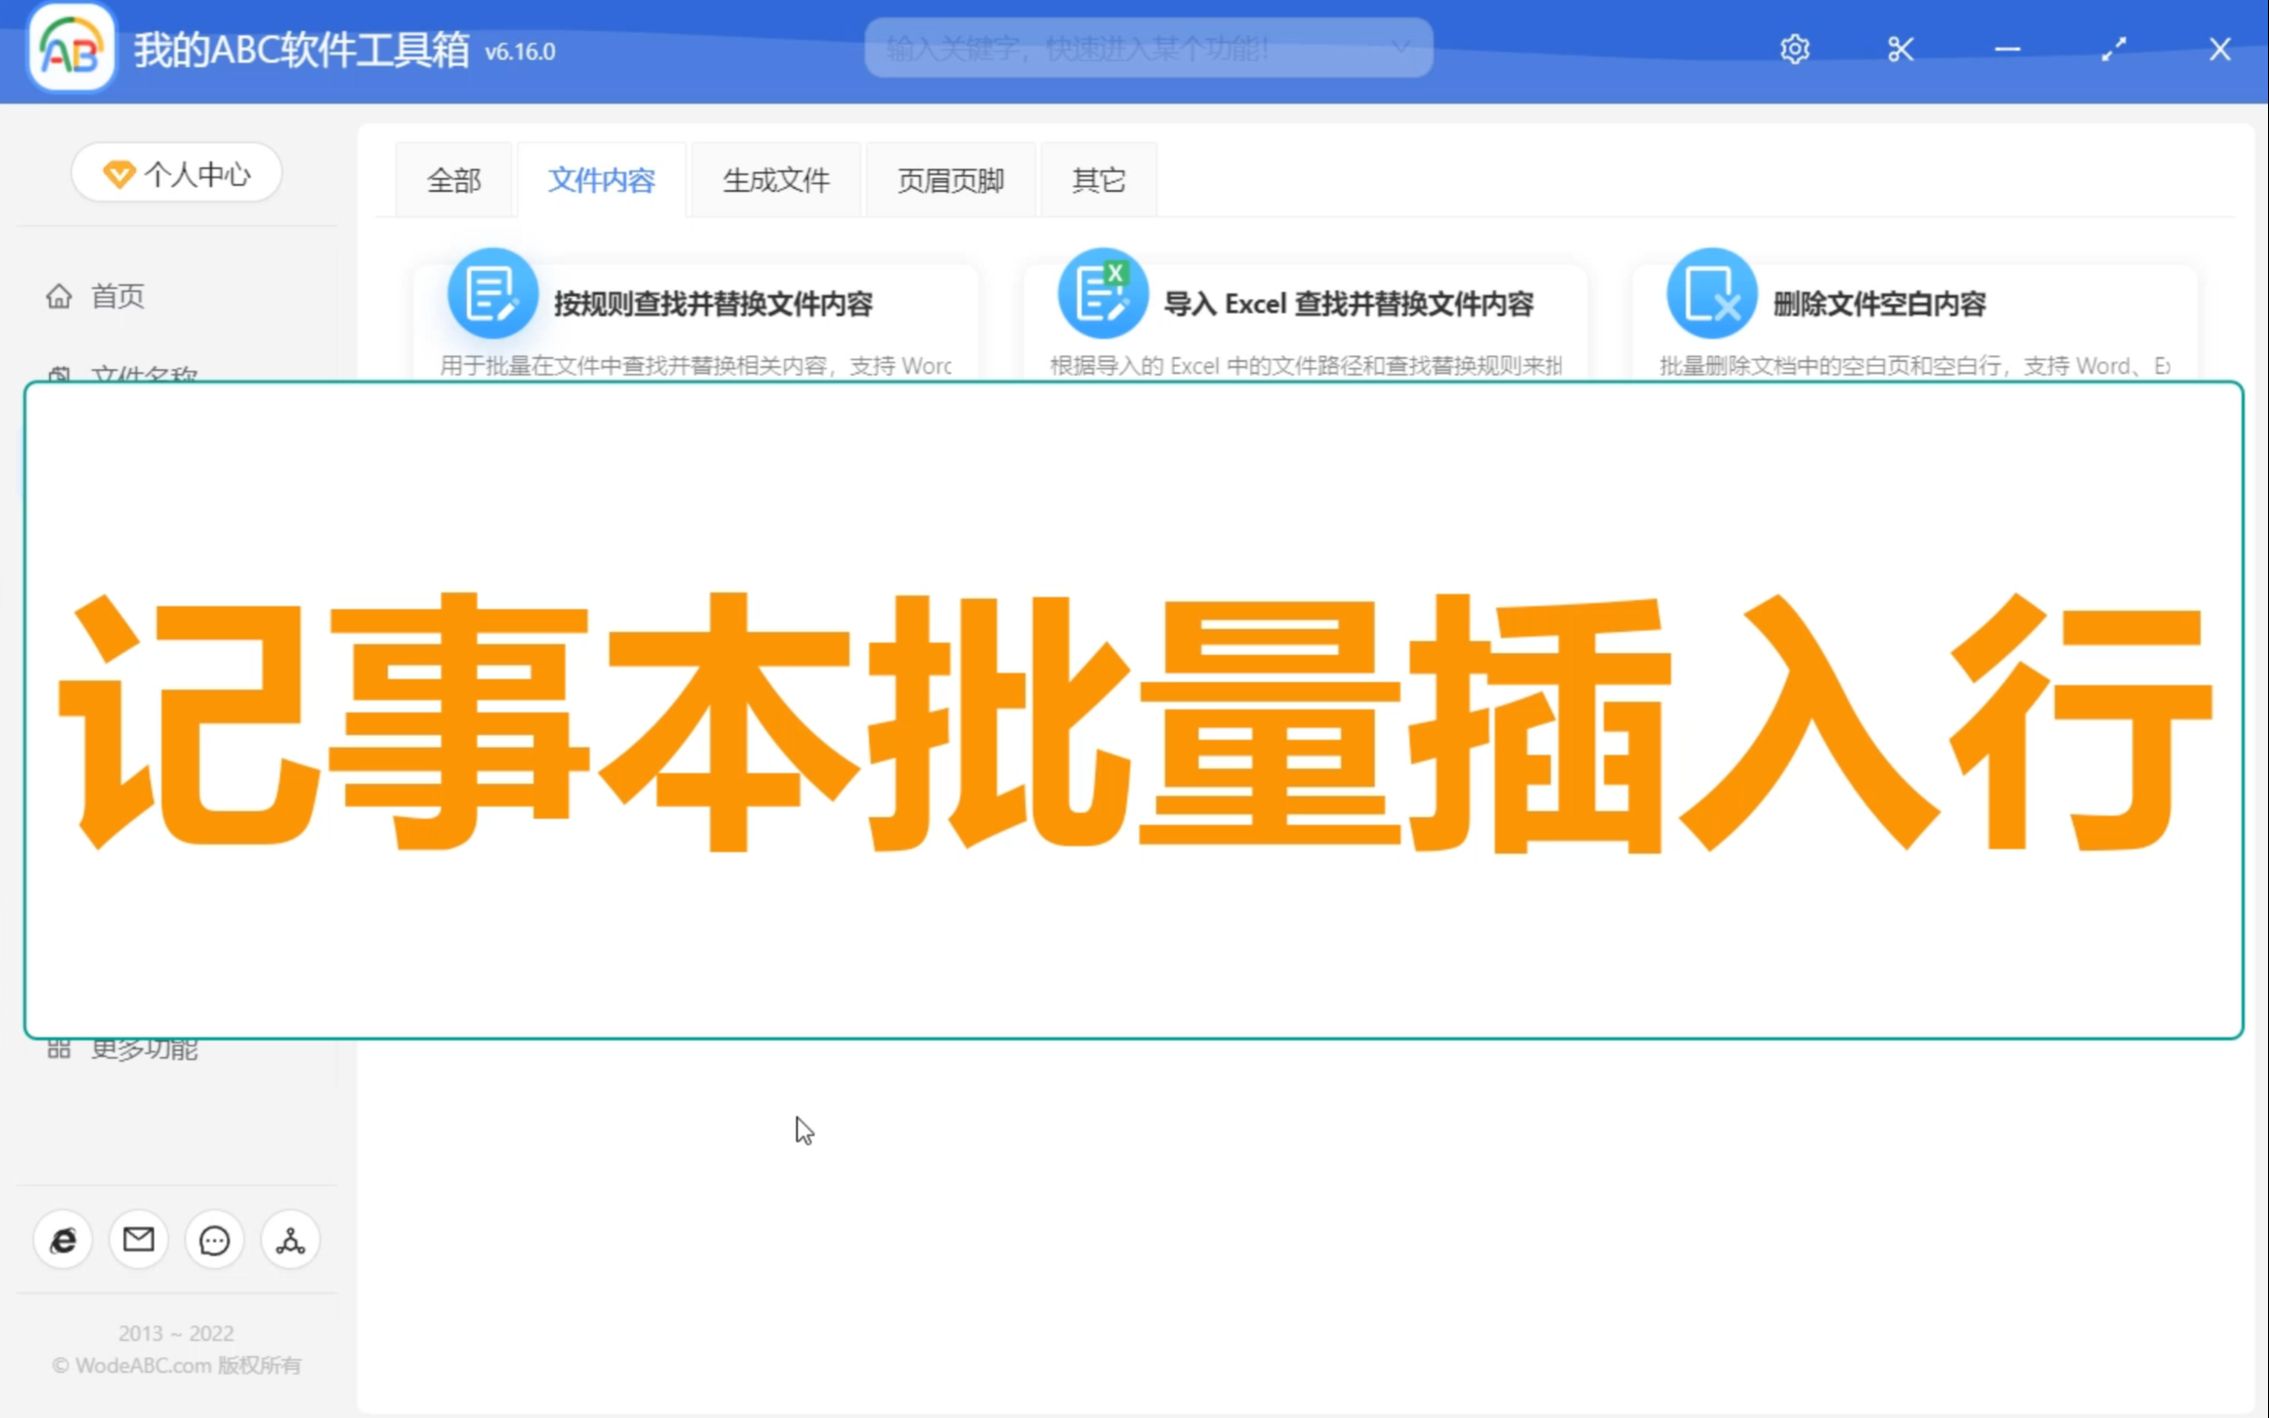Image resolution: width=2269 pixels, height=1418 pixels.
Task: Click the email envelope icon
Action: tap(138, 1240)
